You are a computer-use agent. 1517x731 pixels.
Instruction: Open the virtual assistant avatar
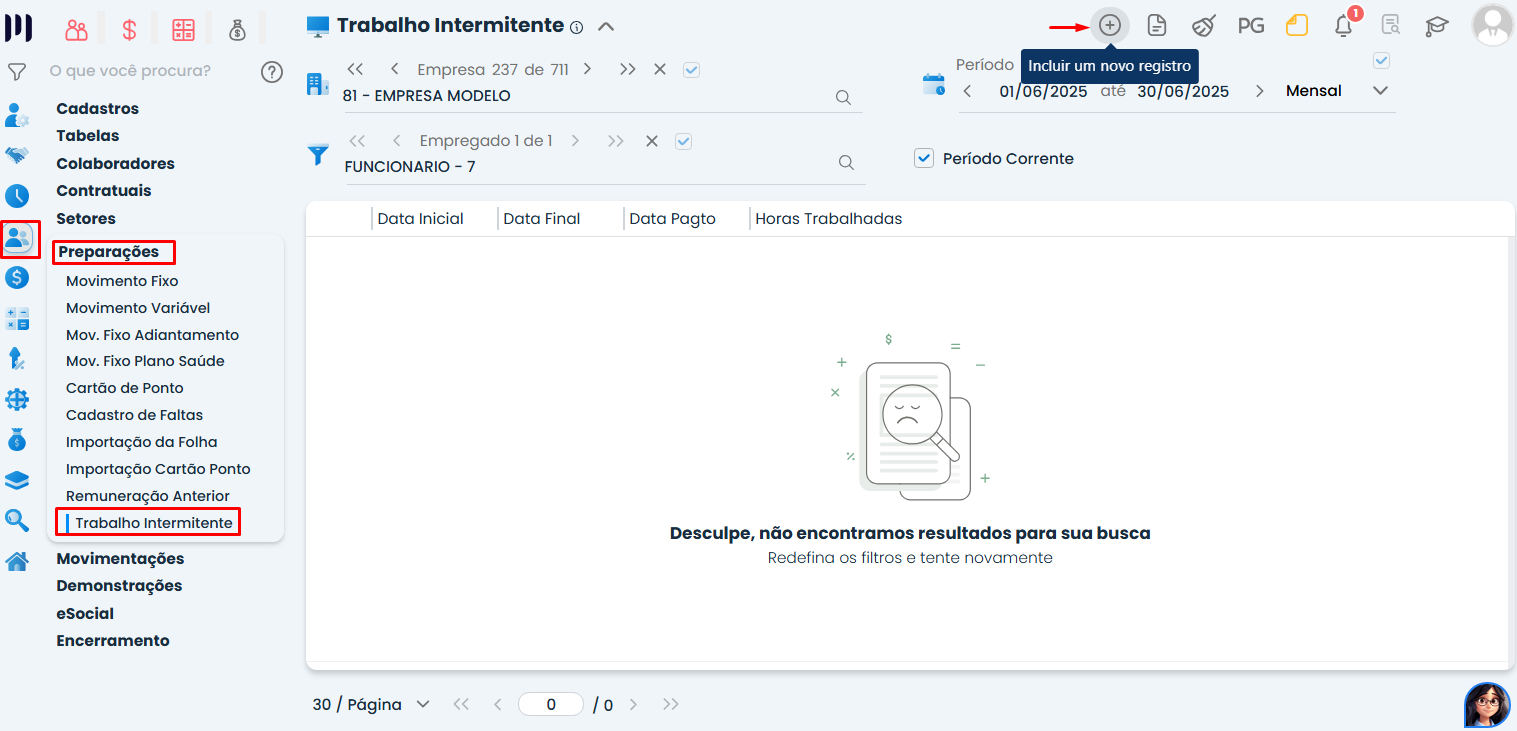click(1487, 706)
